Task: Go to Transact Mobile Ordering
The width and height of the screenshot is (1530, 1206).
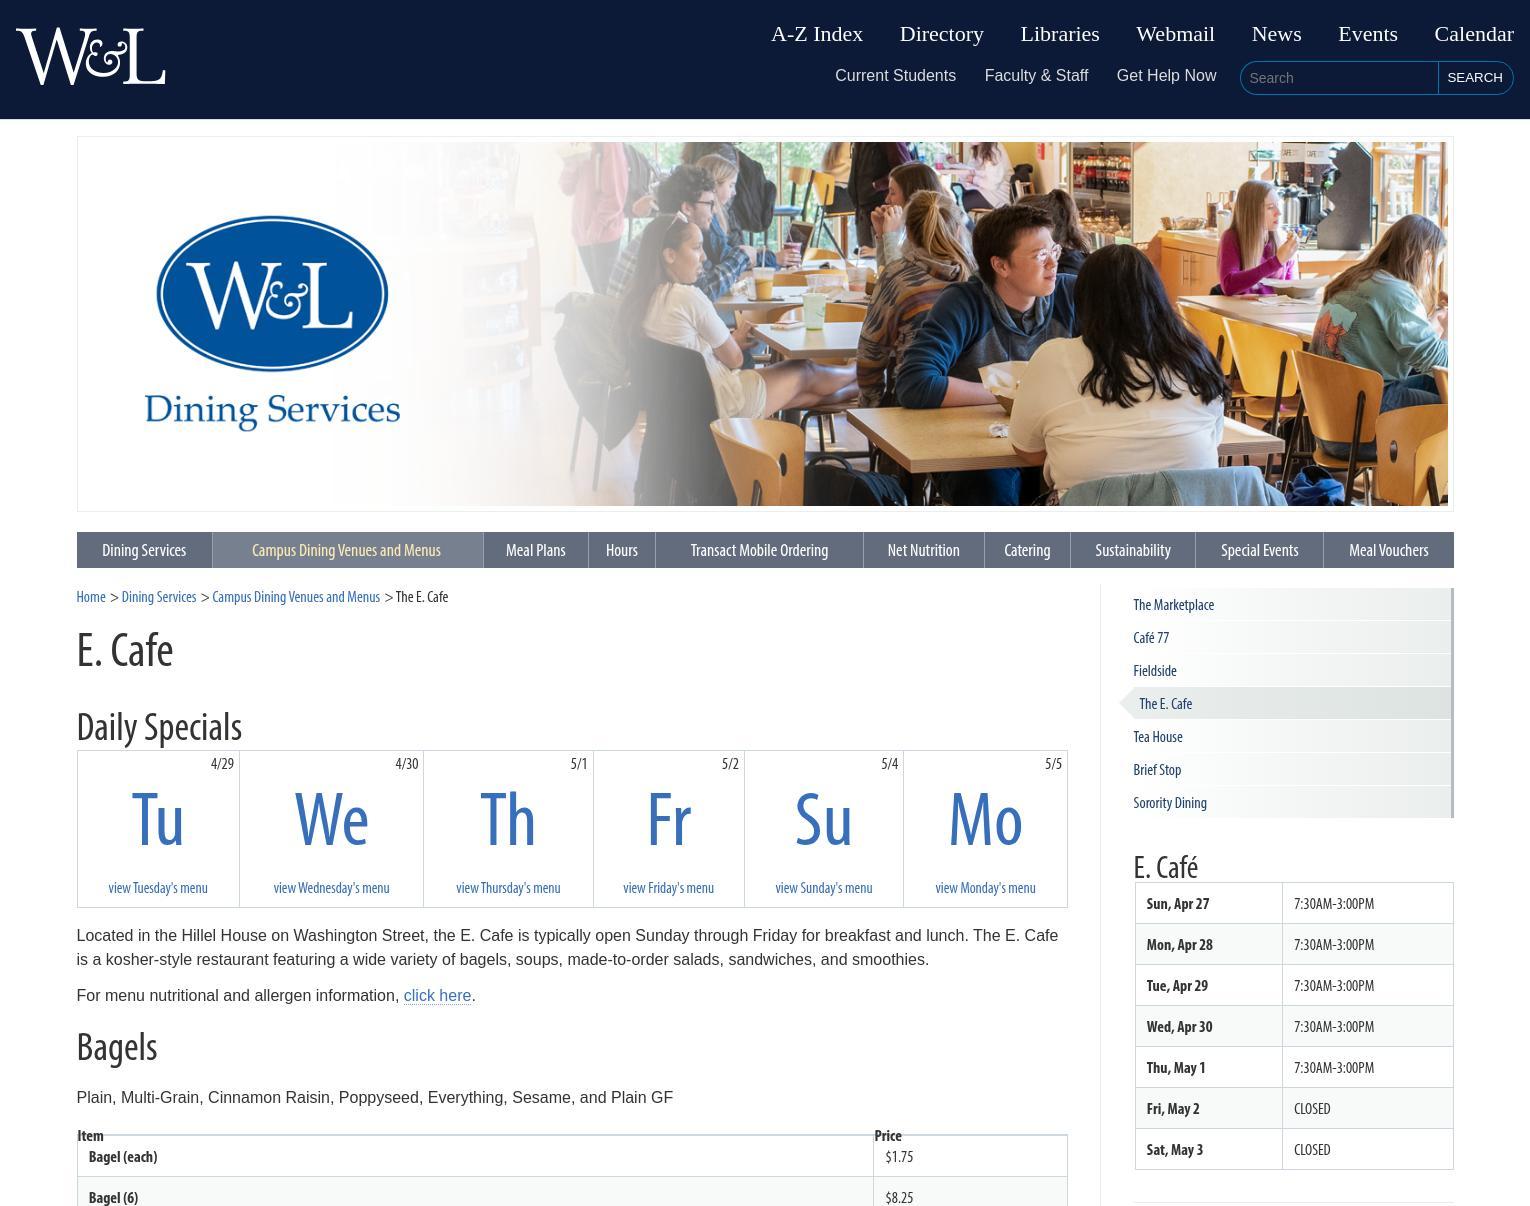Action: coord(759,550)
